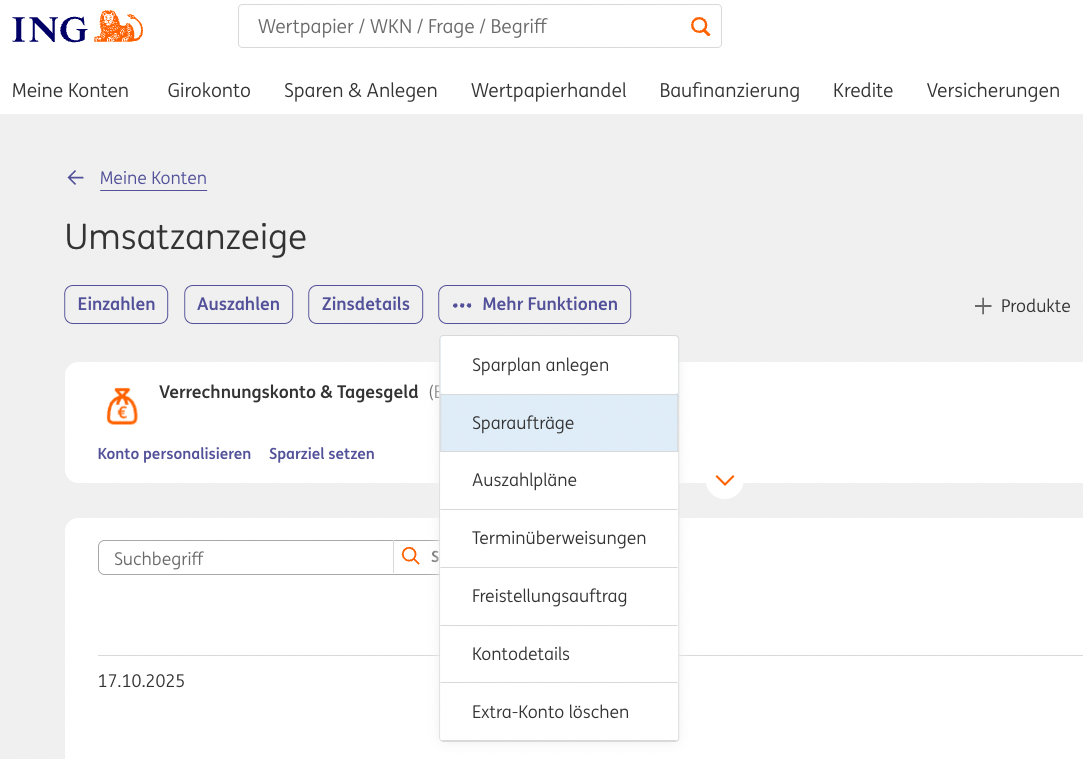Click the money bag account icon
This screenshot has height=759, width=1083.
[x=122, y=406]
